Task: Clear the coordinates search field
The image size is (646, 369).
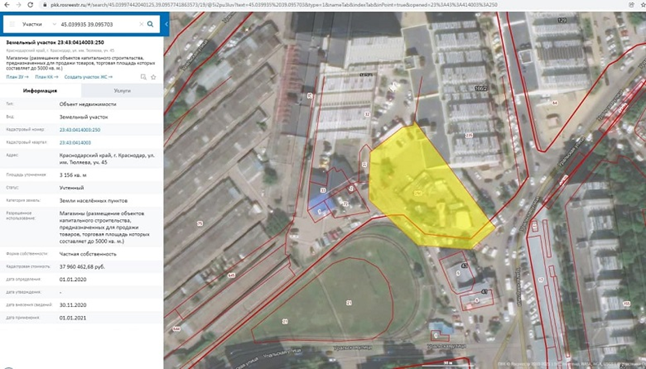Action: 141,24
